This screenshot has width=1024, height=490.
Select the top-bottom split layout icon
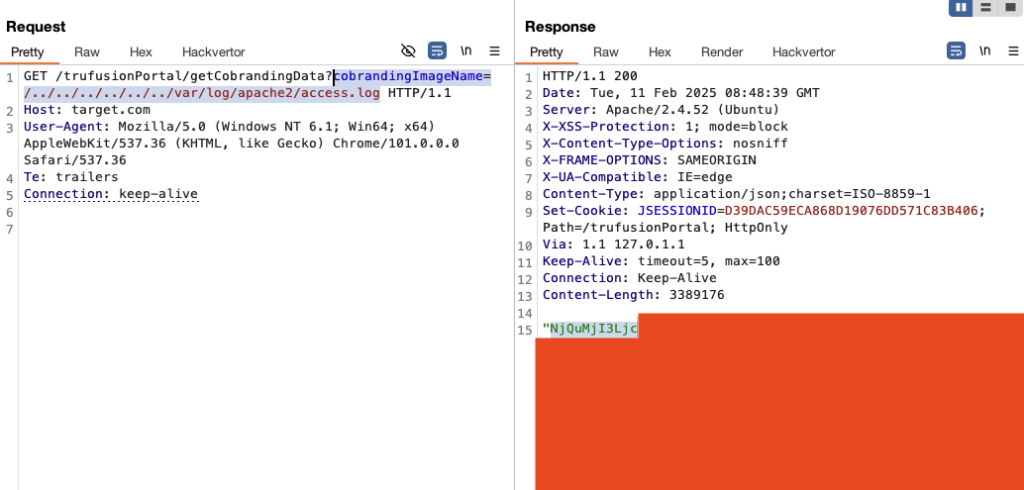986,7
